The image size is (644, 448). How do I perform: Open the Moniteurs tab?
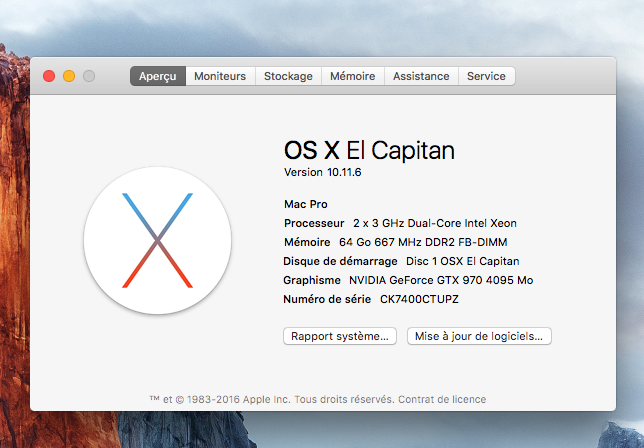pyautogui.click(x=220, y=76)
